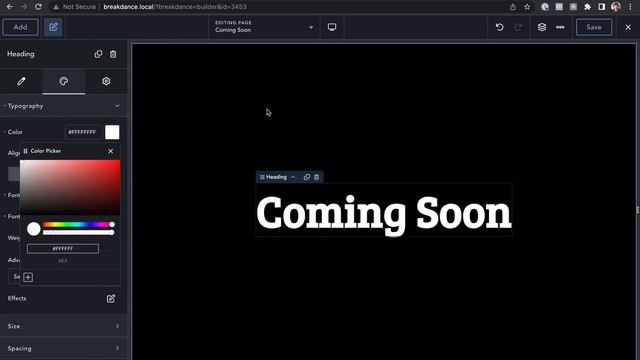640x360 pixels.
Task: Click in the saturation gradient area
Action: click(70, 187)
